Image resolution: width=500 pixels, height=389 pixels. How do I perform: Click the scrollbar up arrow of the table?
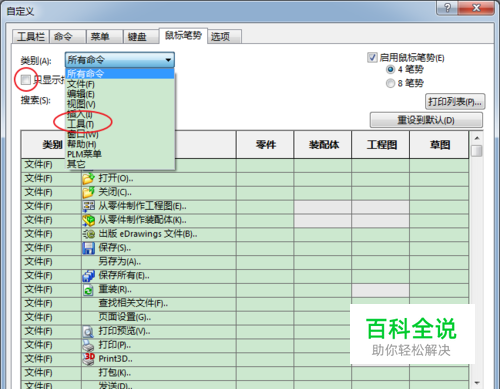(477, 138)
